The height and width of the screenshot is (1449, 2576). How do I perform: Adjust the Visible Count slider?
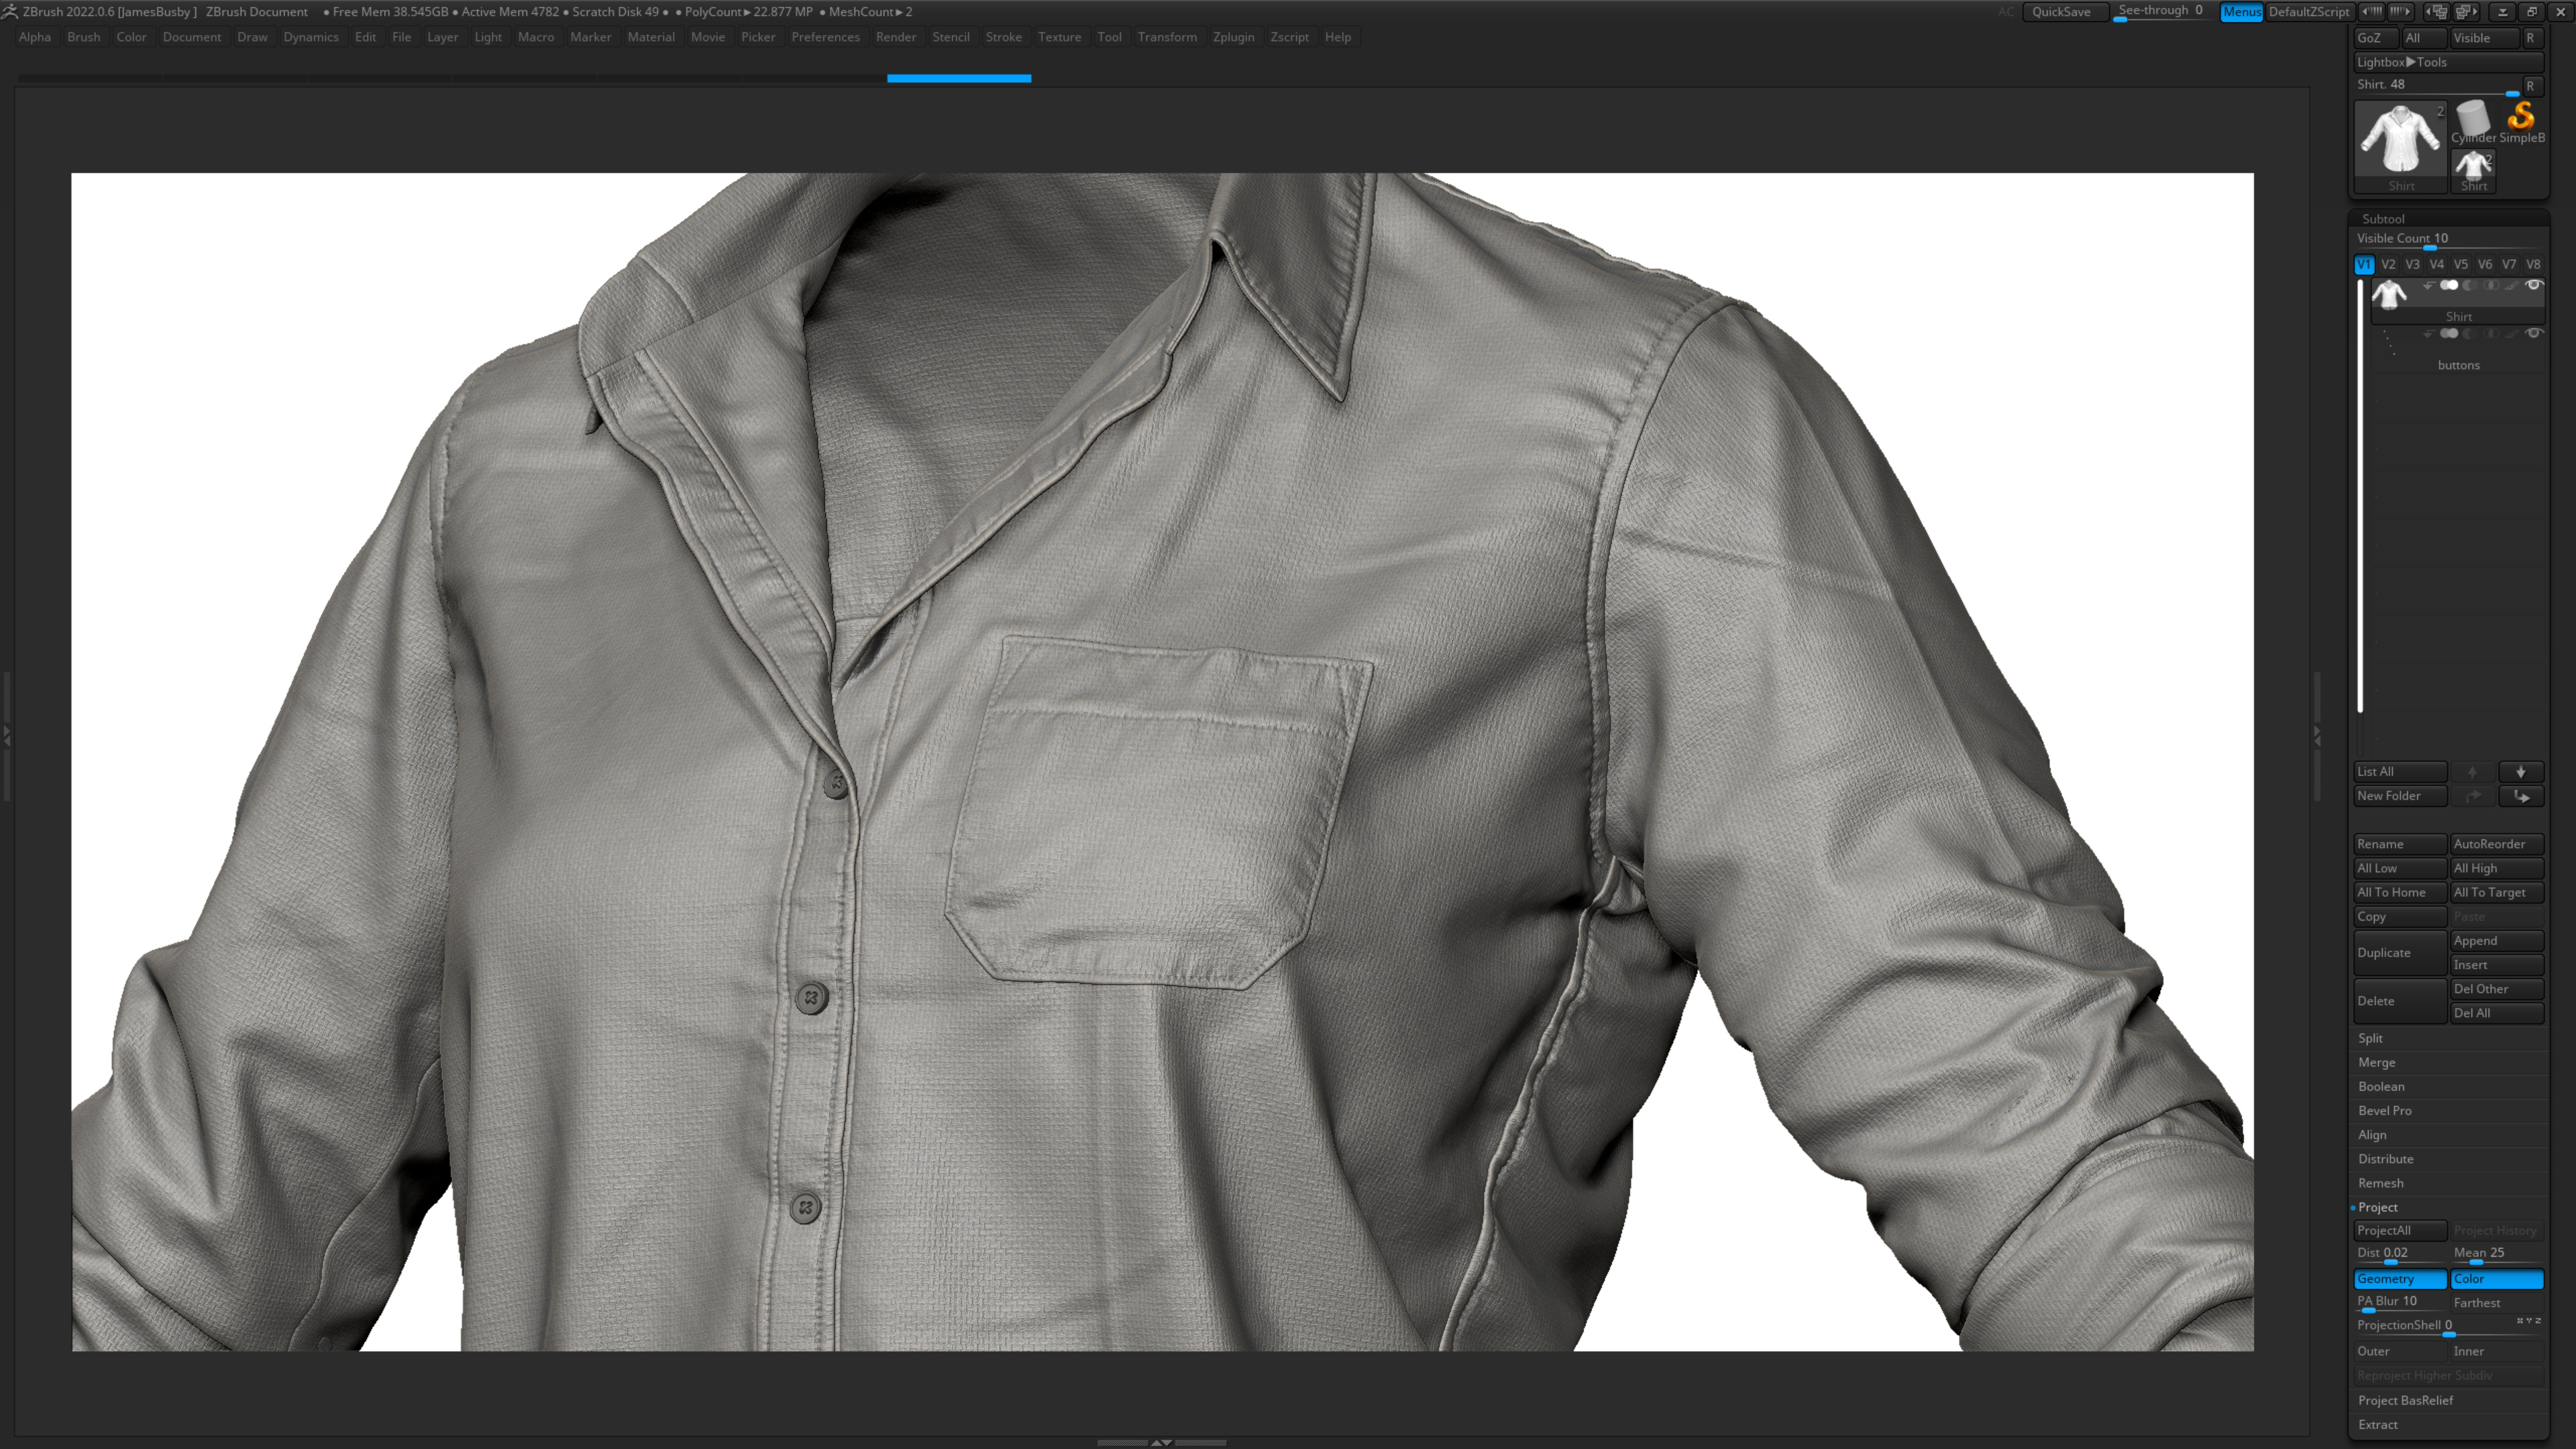pos(2430,248)
